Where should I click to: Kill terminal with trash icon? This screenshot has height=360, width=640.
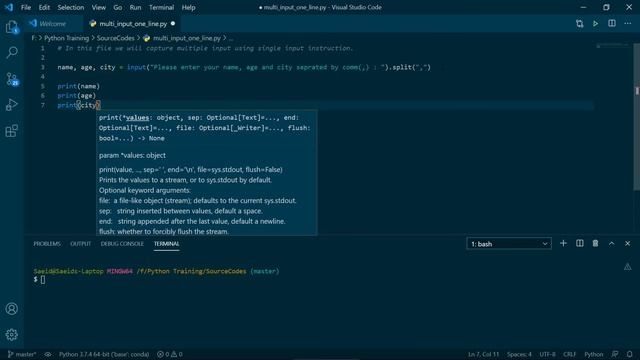596,243
